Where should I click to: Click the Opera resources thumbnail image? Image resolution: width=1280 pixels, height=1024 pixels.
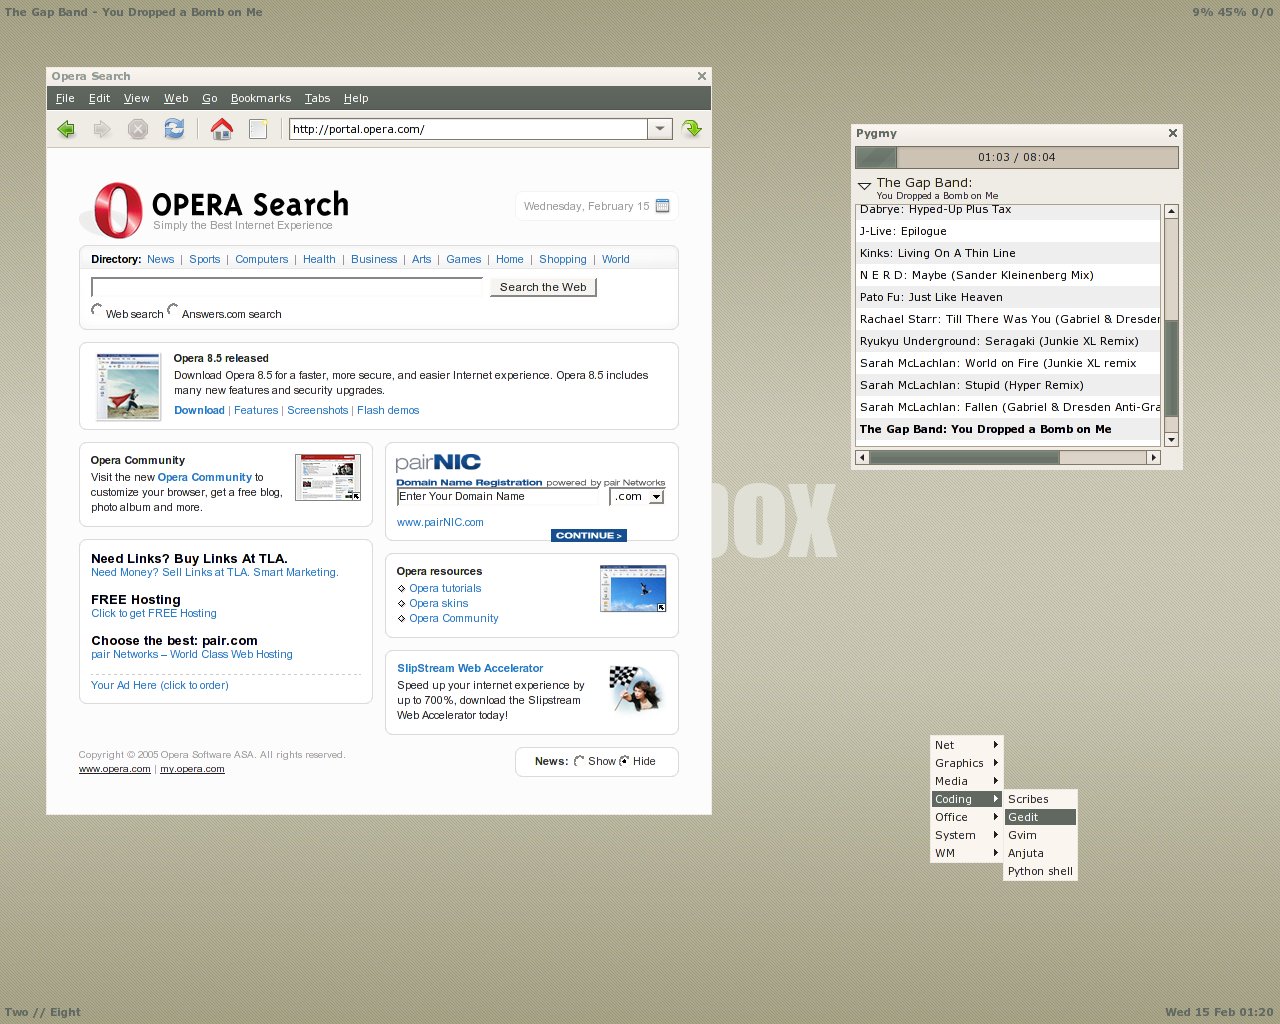(633, 588)
